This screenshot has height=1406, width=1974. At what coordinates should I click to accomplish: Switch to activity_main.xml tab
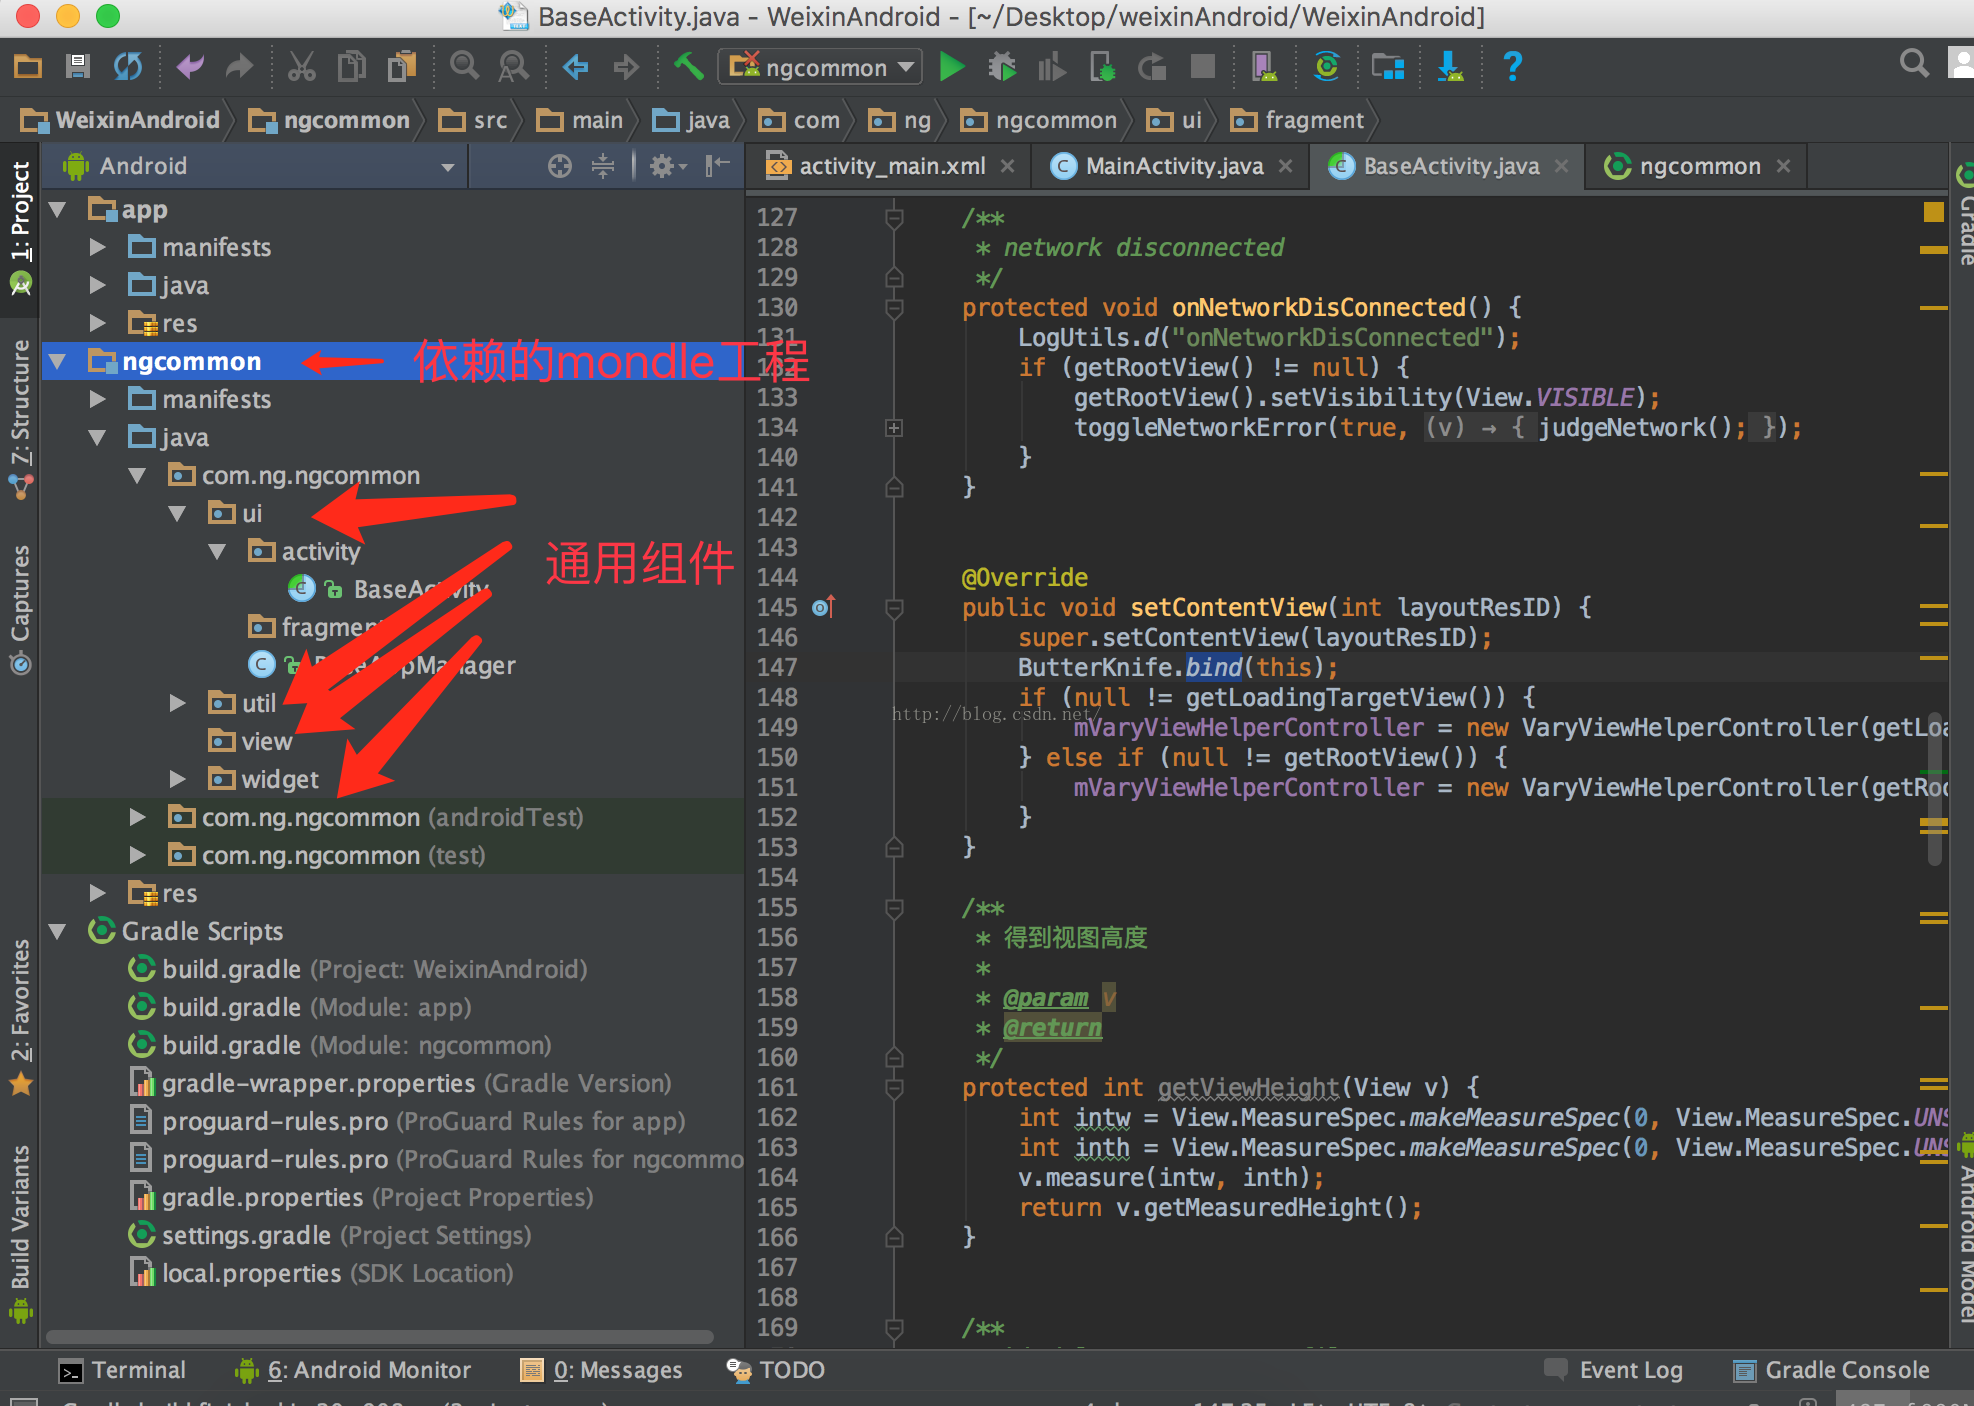[890, 166]
